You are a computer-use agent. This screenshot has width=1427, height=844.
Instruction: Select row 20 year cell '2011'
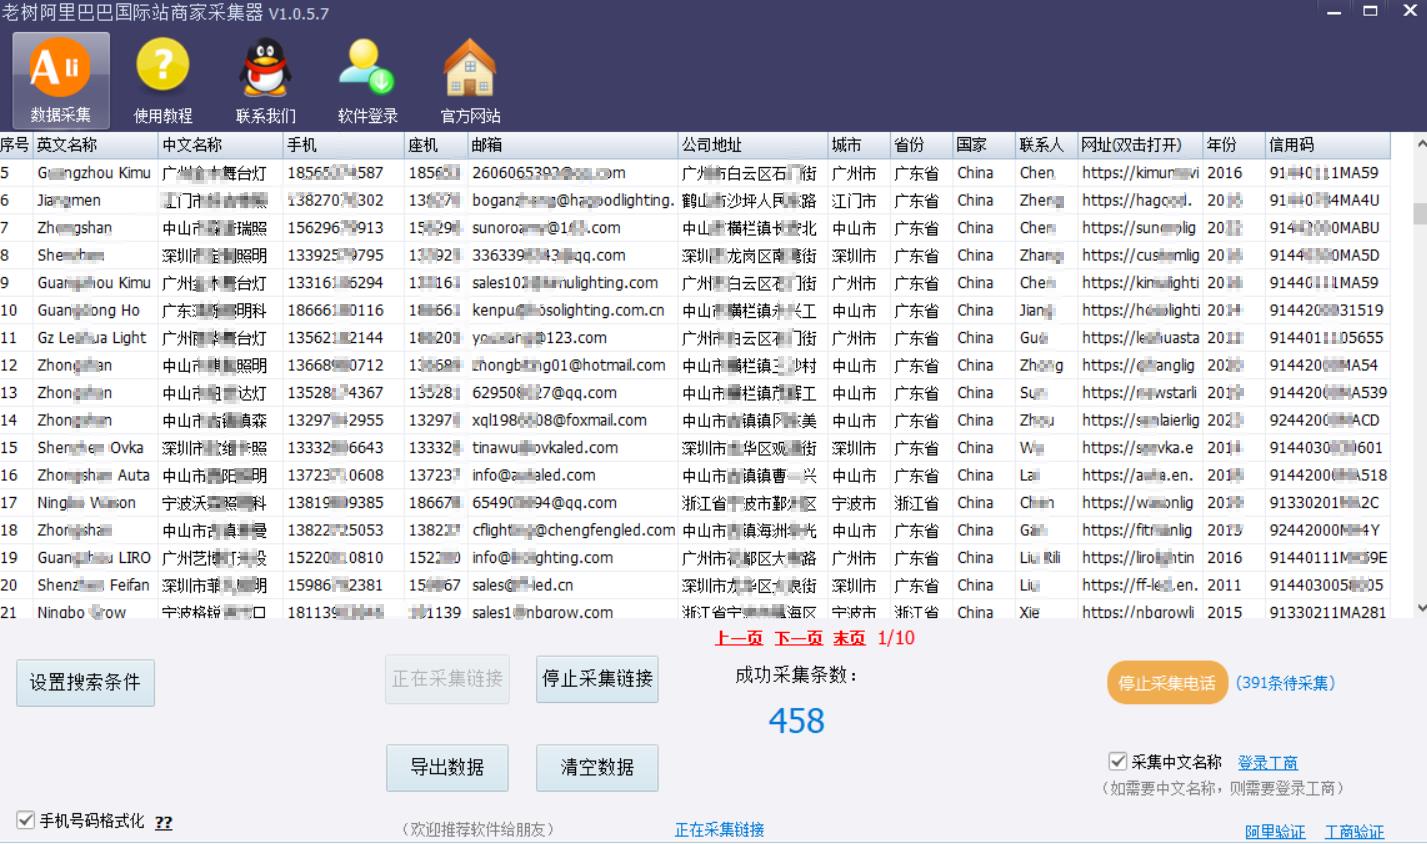[x=1234, y=586]
